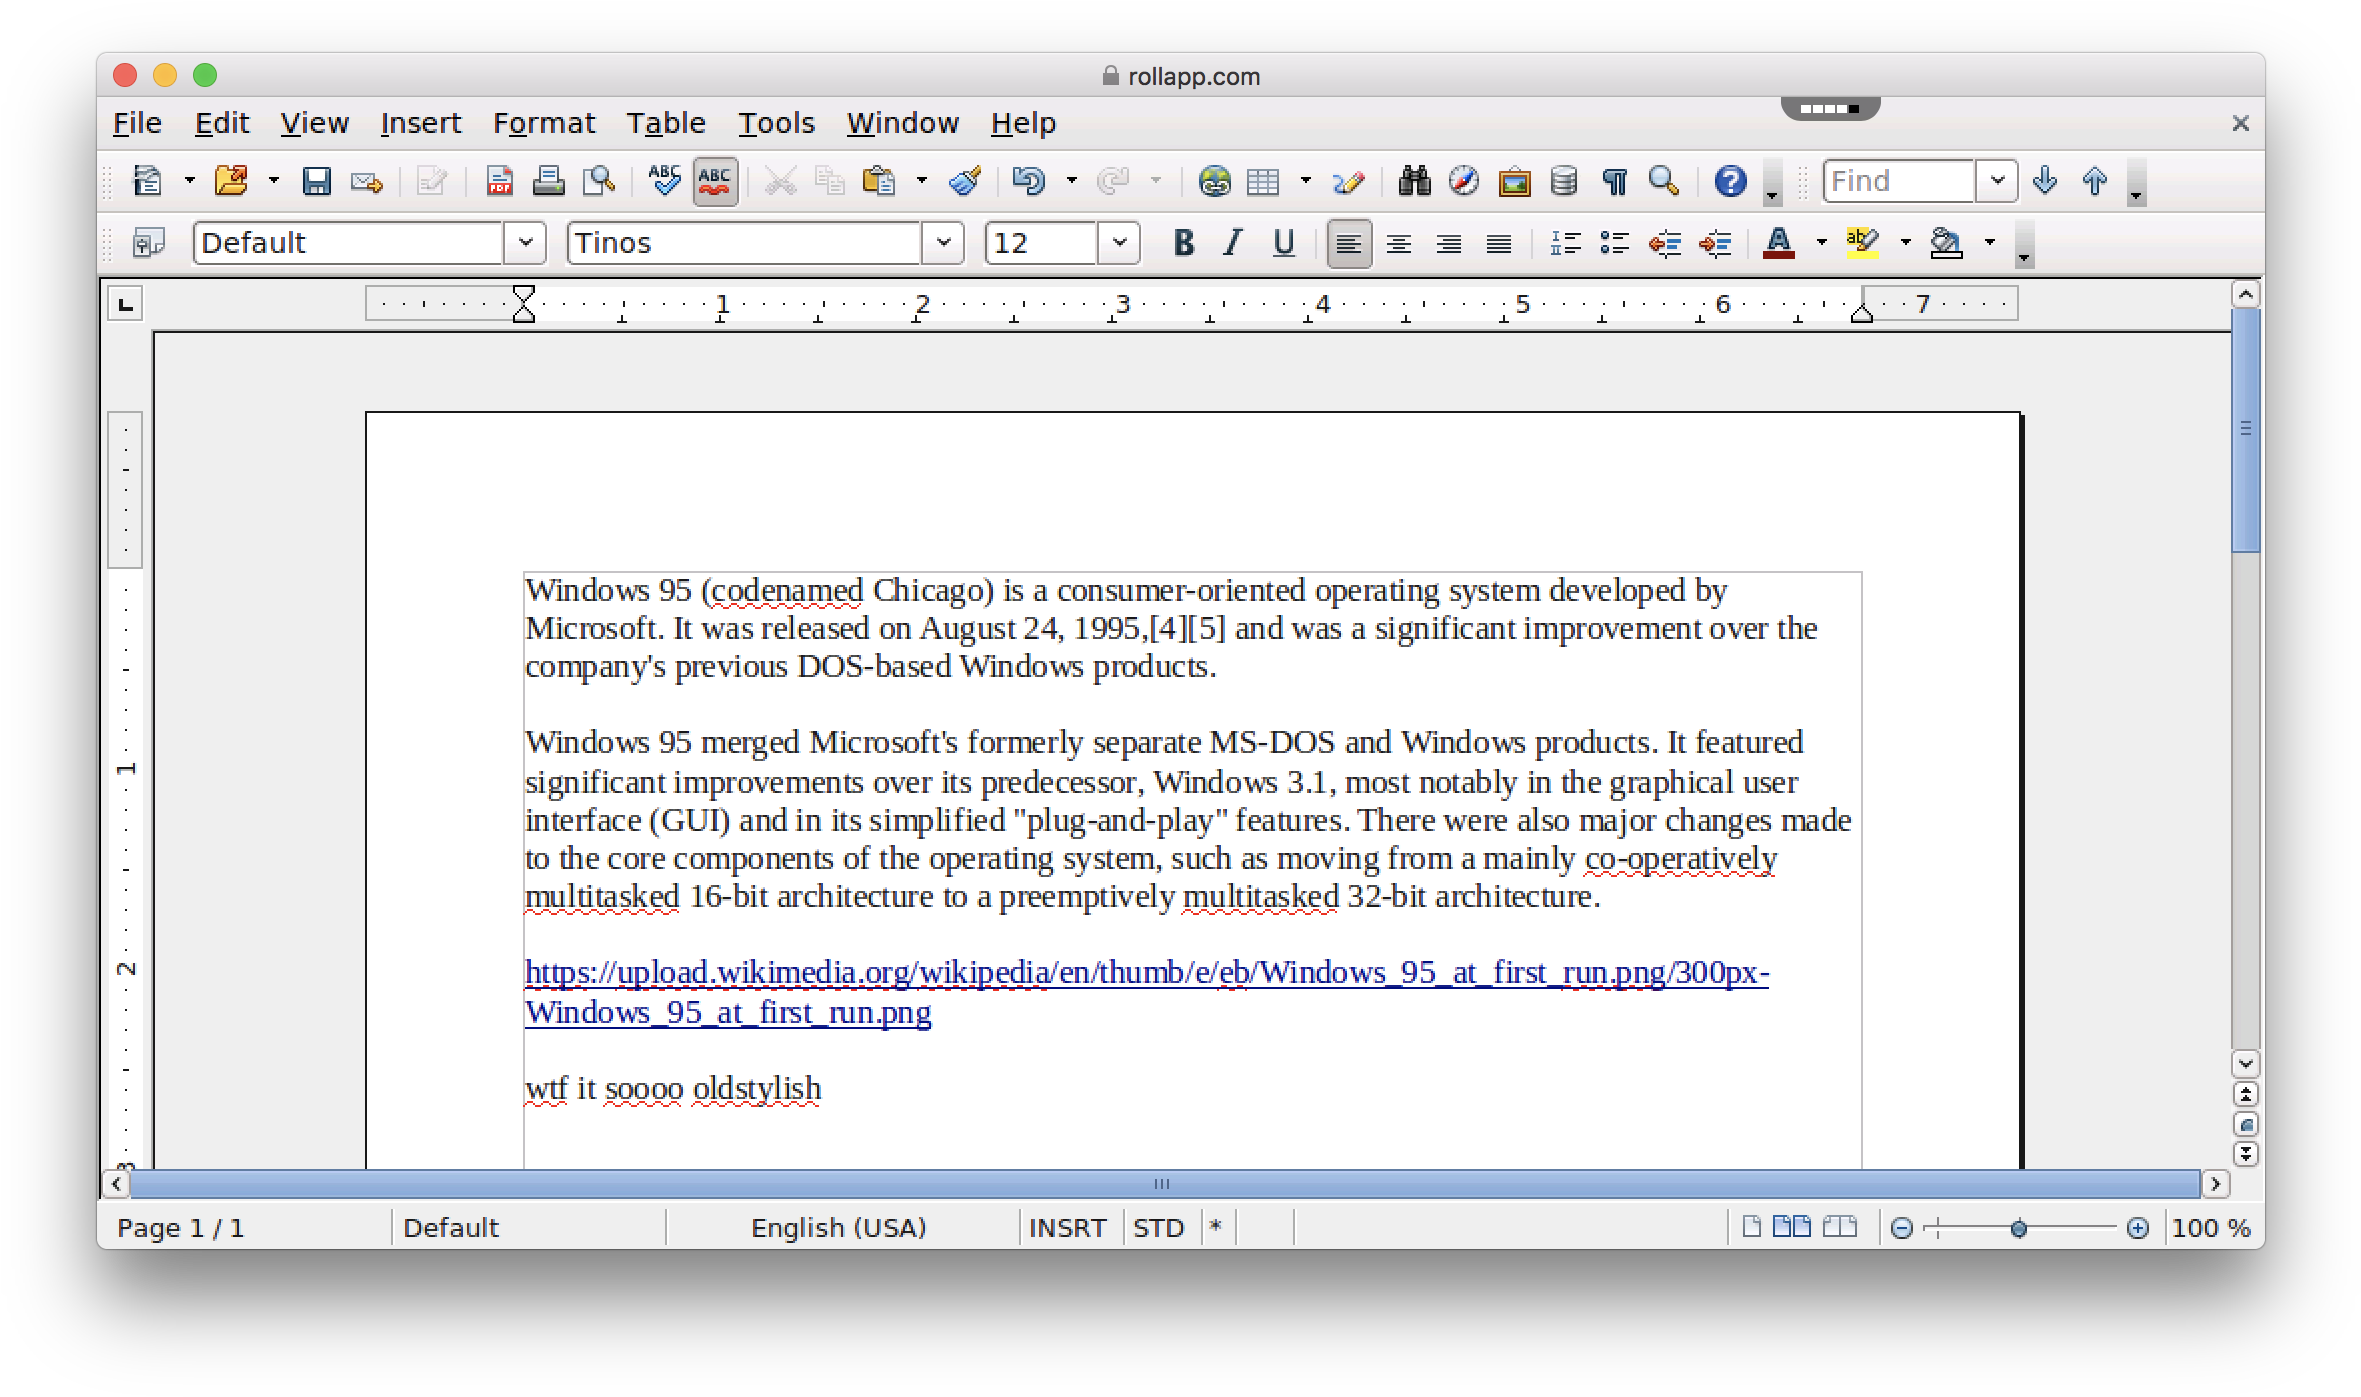Toggle bold formatting
Viewport: 2361px width, 1397px height.
[x=1183, y=242]
